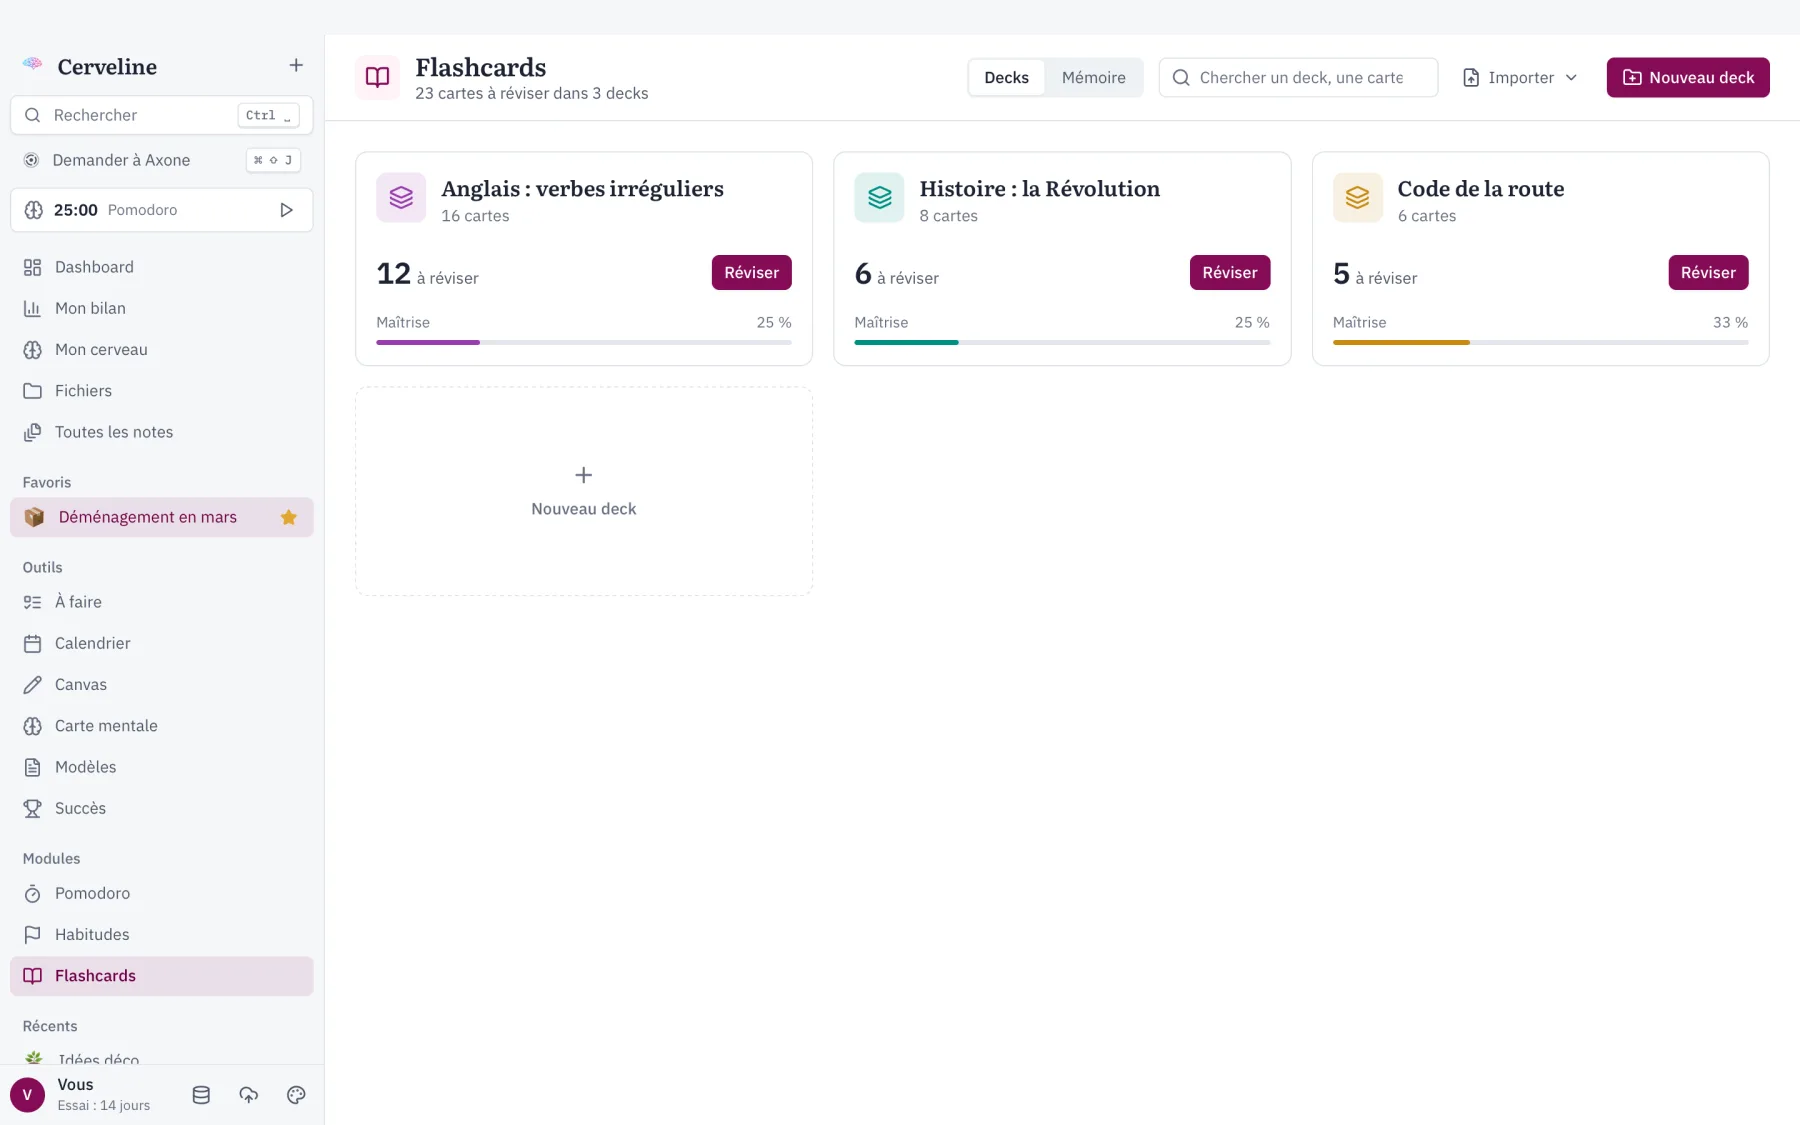Click the Code de la route mastery bar
This screenshot has width=1800, height=1125.
point(1540,342)
